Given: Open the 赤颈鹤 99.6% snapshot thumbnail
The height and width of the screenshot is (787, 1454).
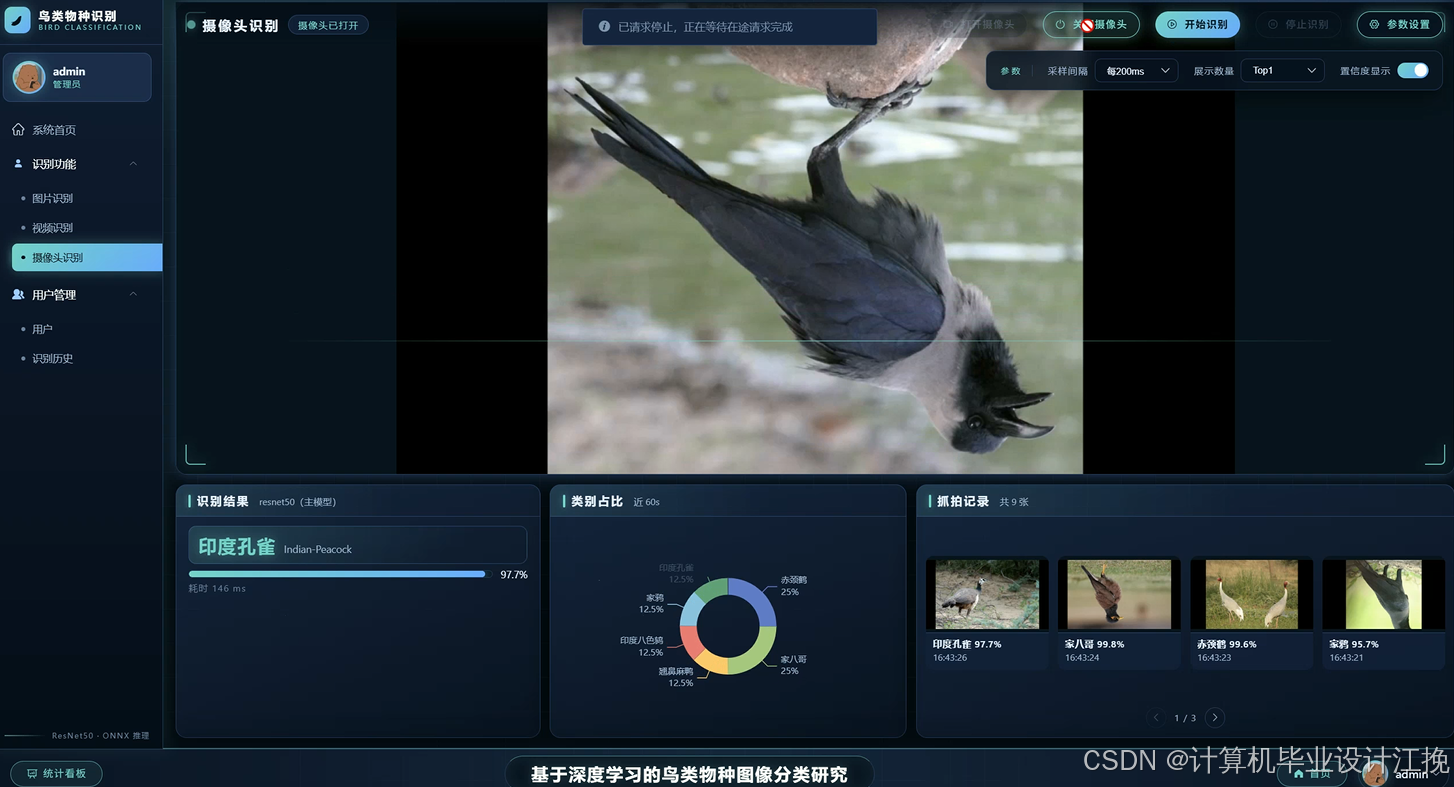Looking at the screenshot, I should 1251,594.
